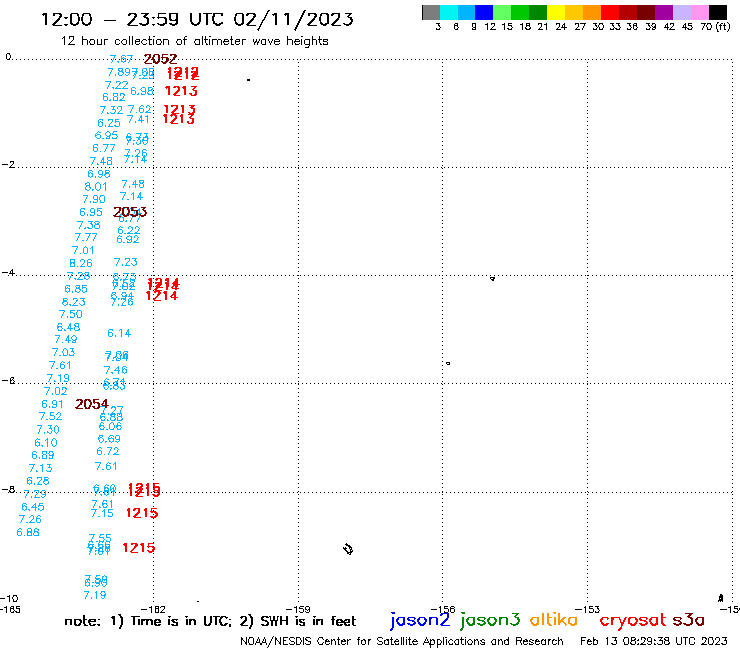Viewport: 740px width, 650px height.
Task: Click the dark red time label '2054'
Action: point(92,404)
